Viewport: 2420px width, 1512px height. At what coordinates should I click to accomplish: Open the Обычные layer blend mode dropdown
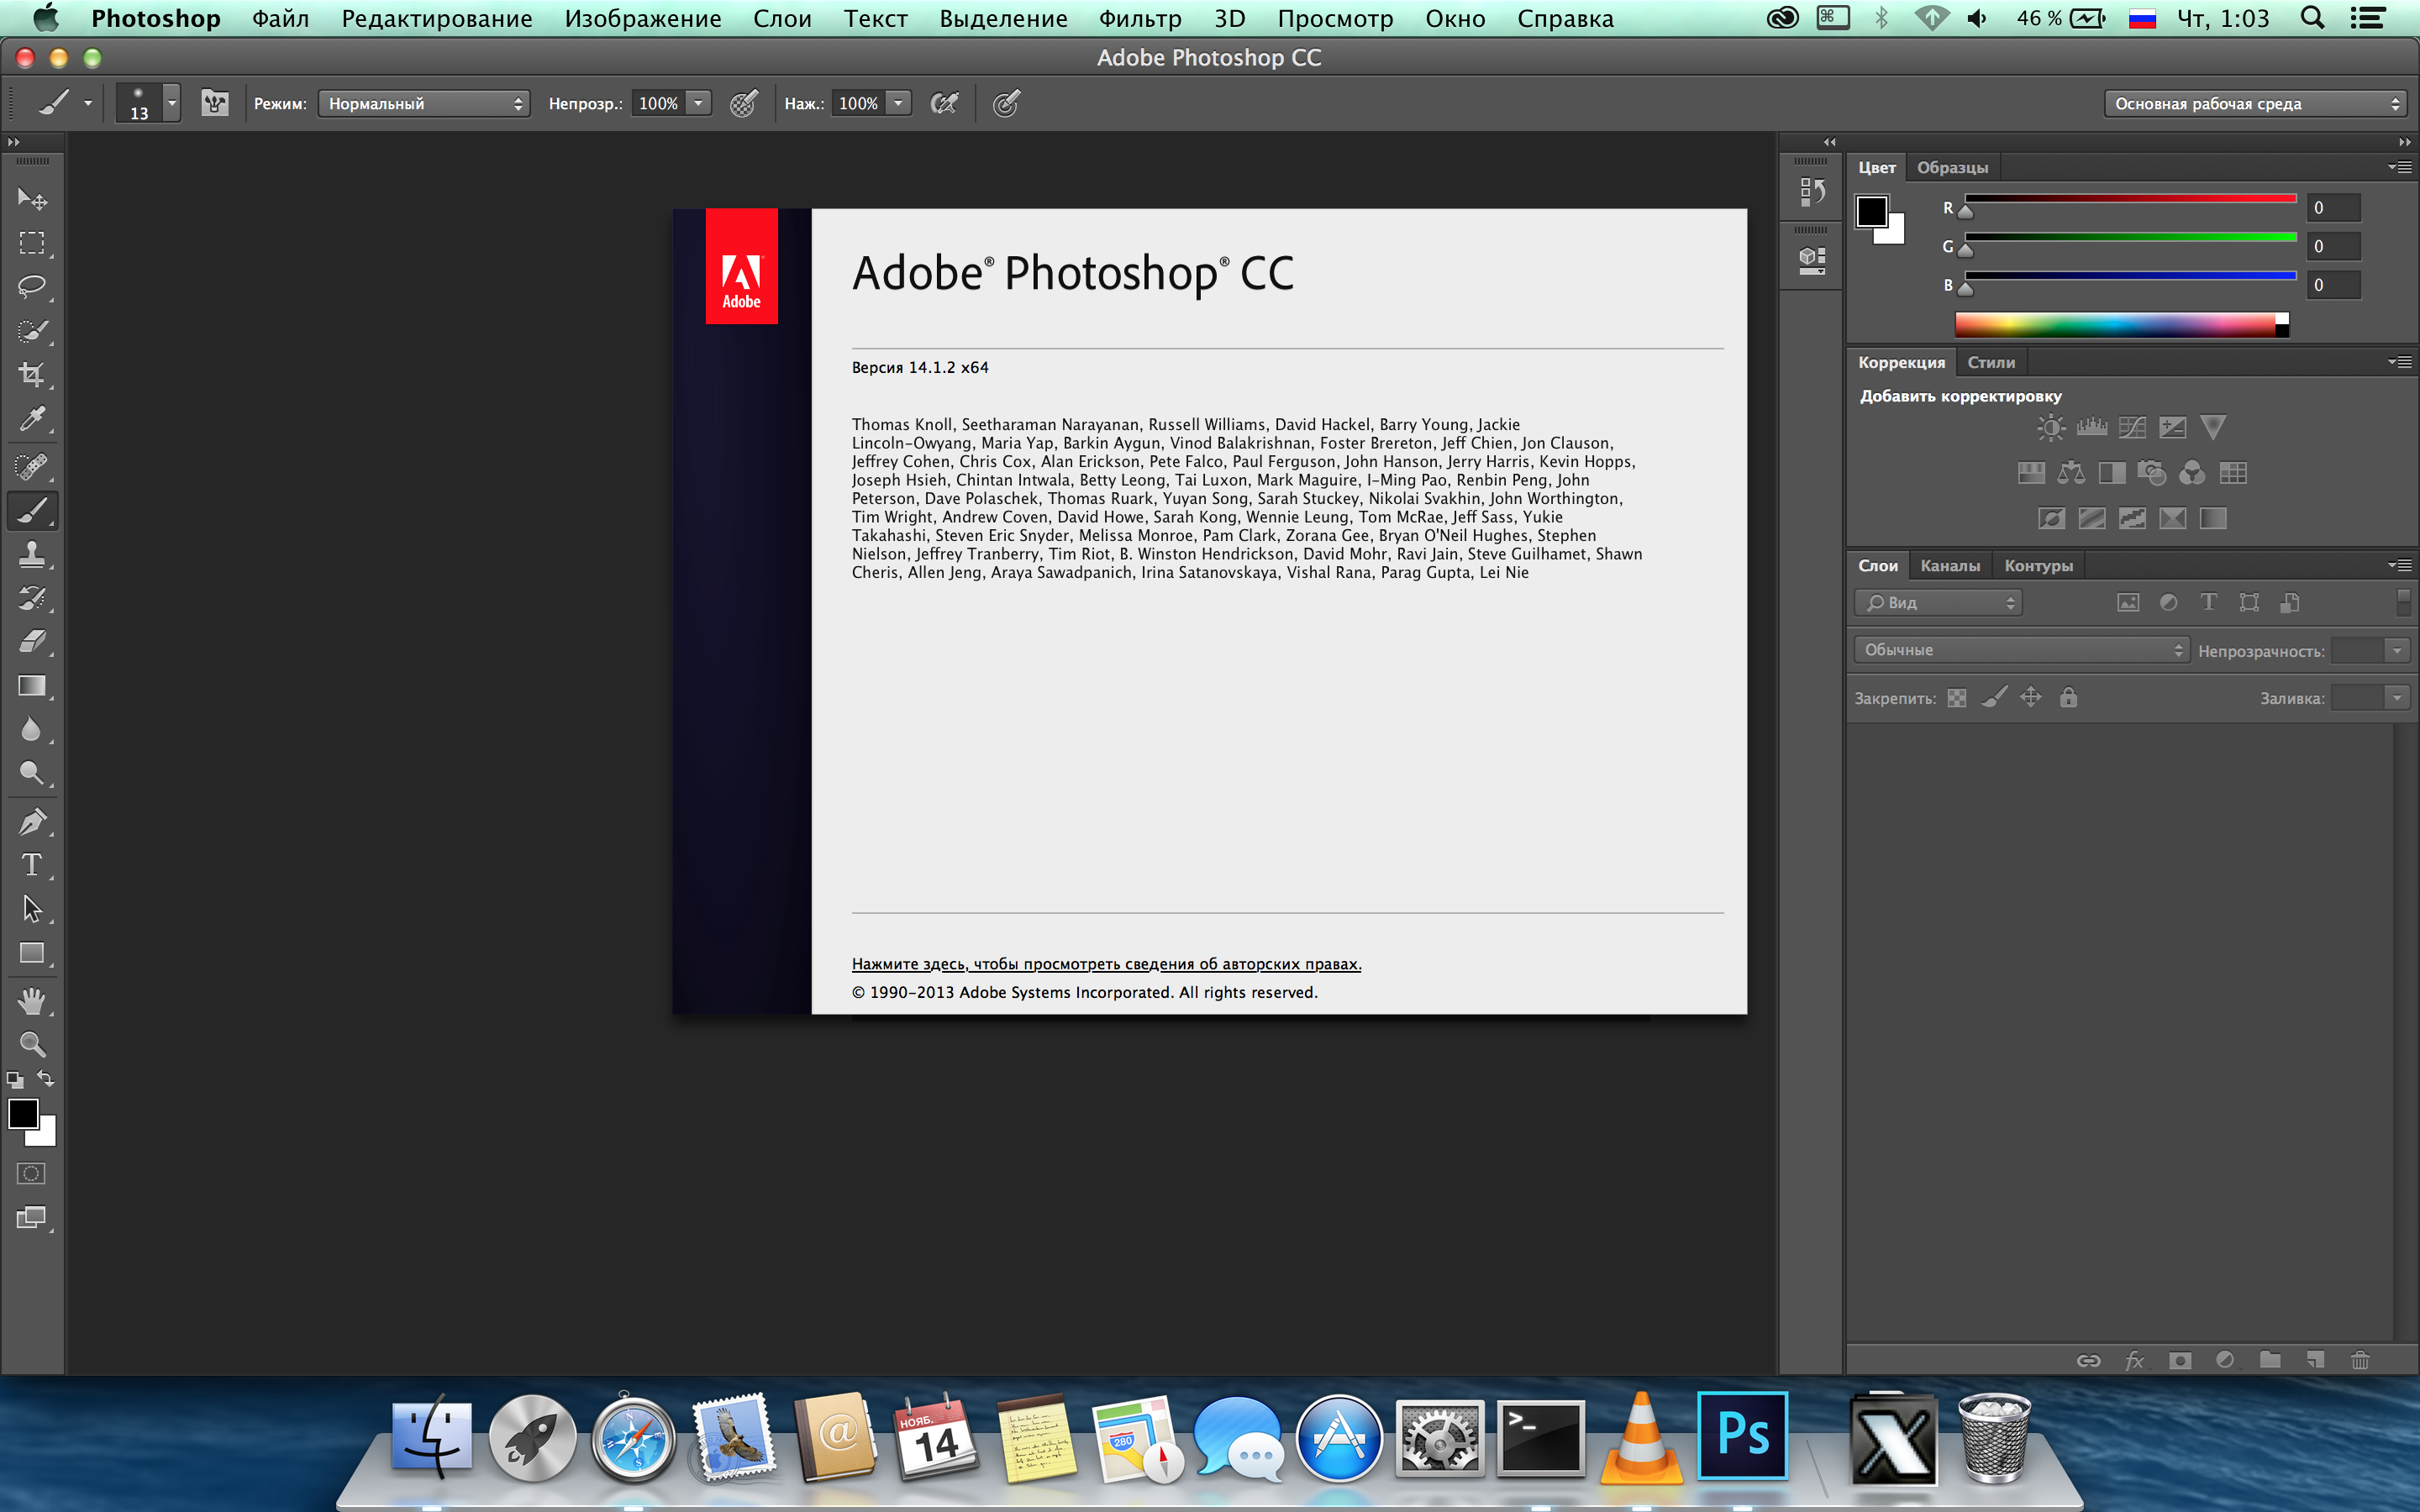[x=2021, y=650]
